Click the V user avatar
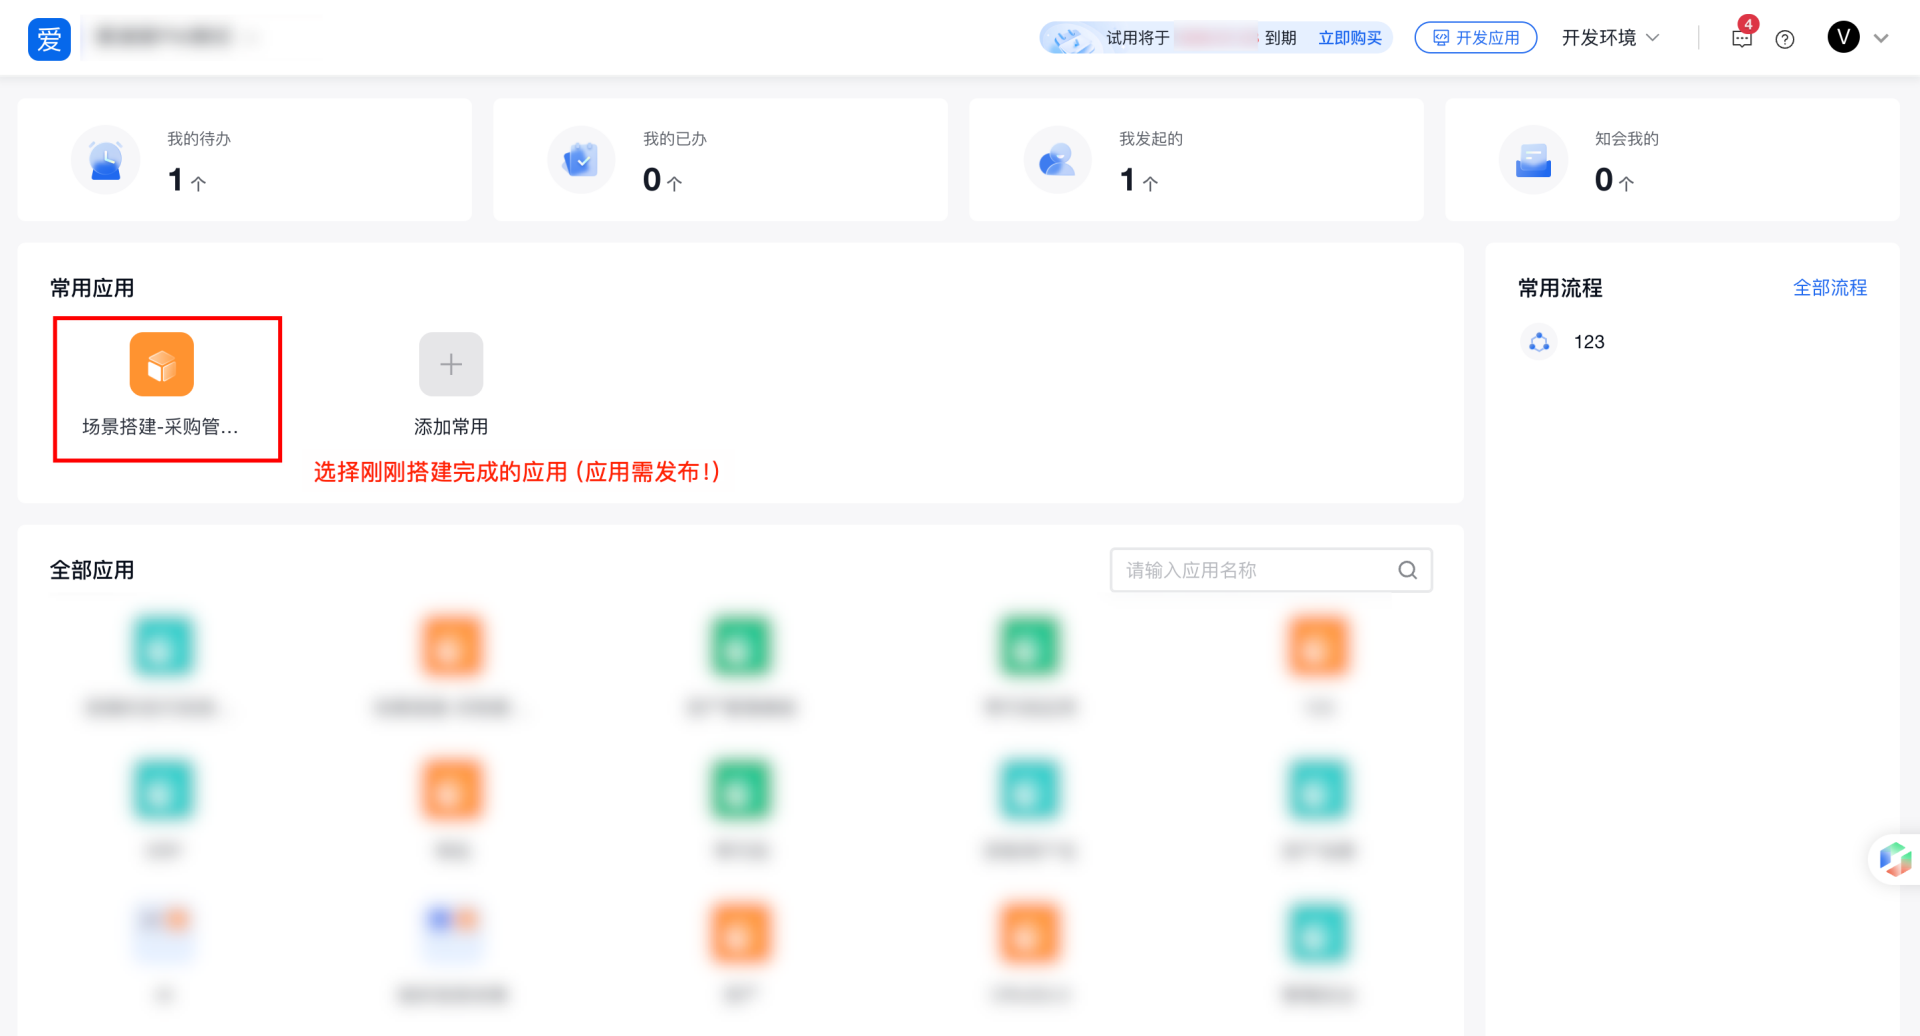 (1843, 37)
